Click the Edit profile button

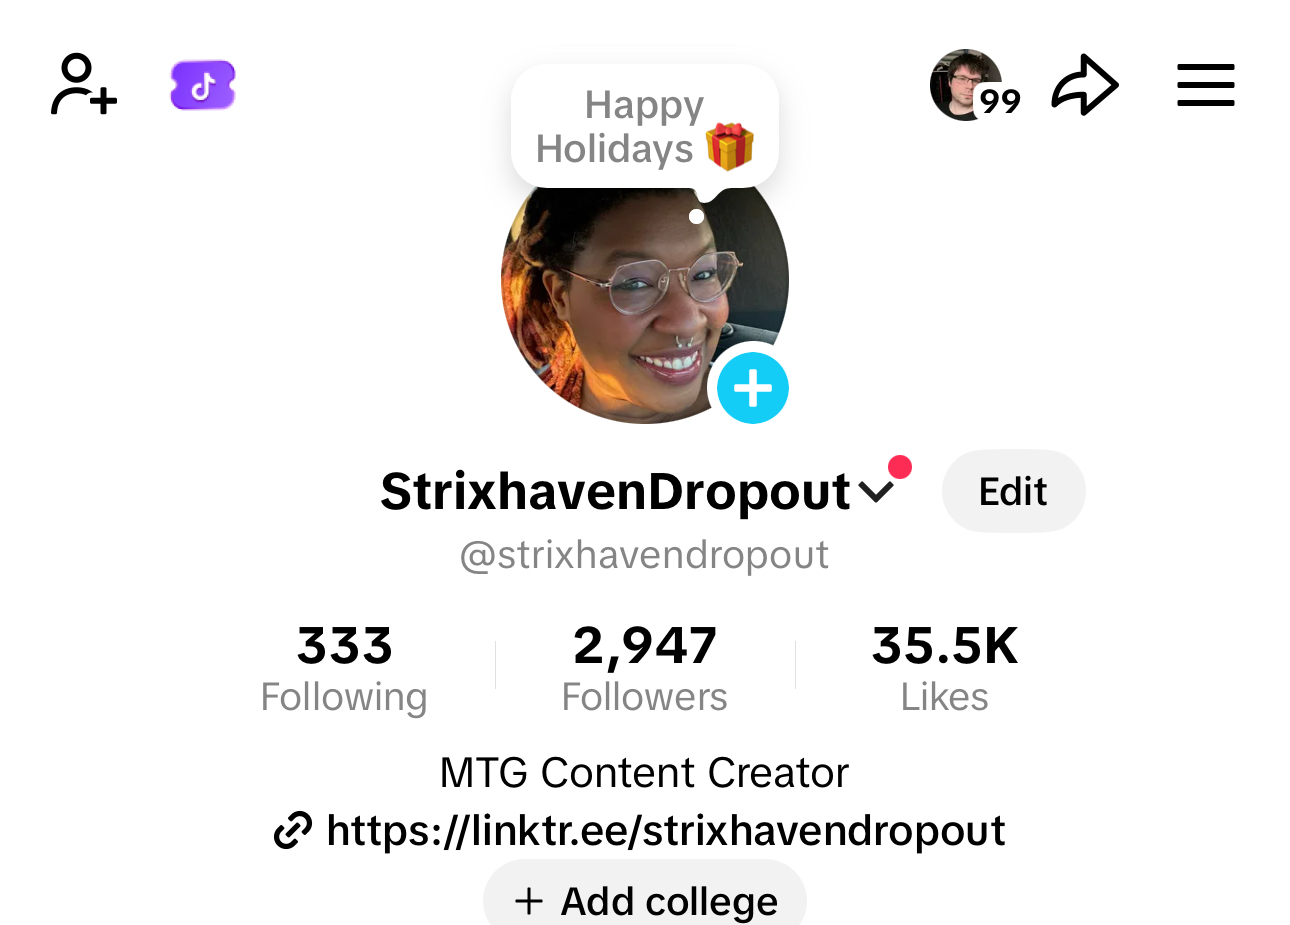(x=1013, y=491)
